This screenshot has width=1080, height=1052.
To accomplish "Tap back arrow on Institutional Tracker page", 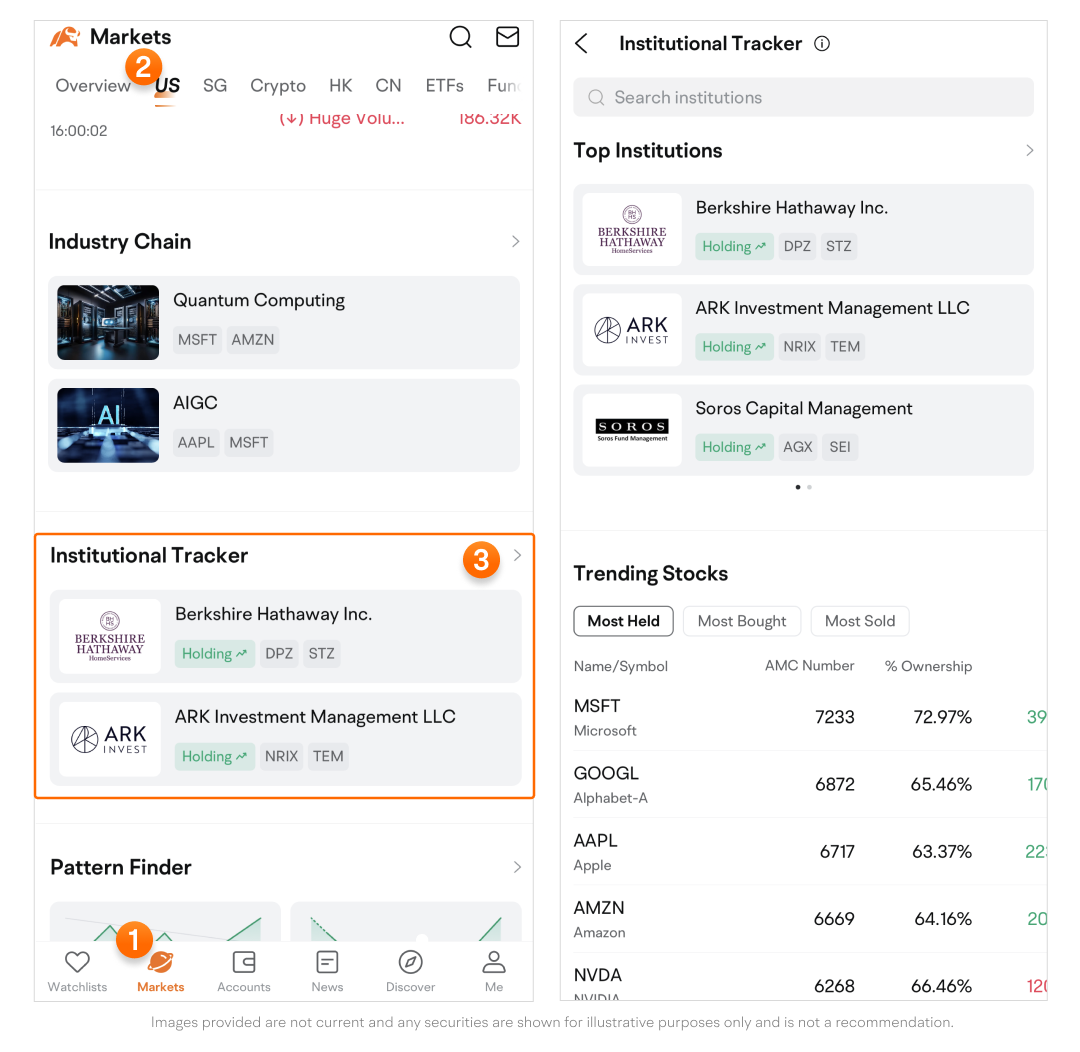I will [582, 44].
